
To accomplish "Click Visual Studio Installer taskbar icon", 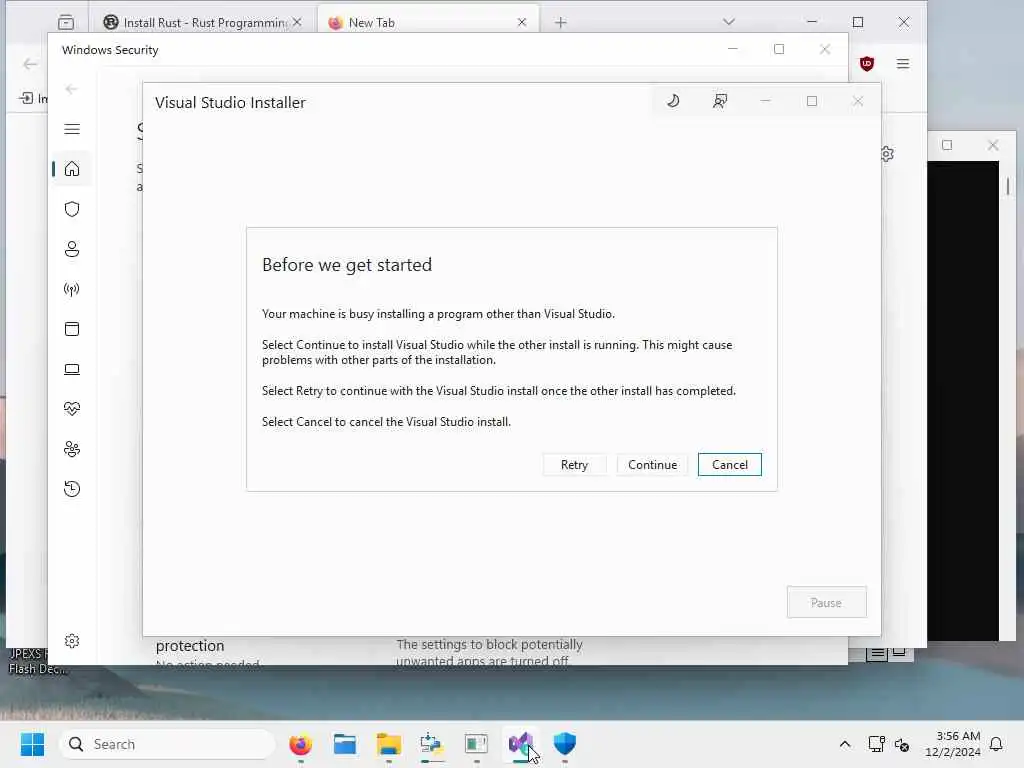I will [520, 744].
